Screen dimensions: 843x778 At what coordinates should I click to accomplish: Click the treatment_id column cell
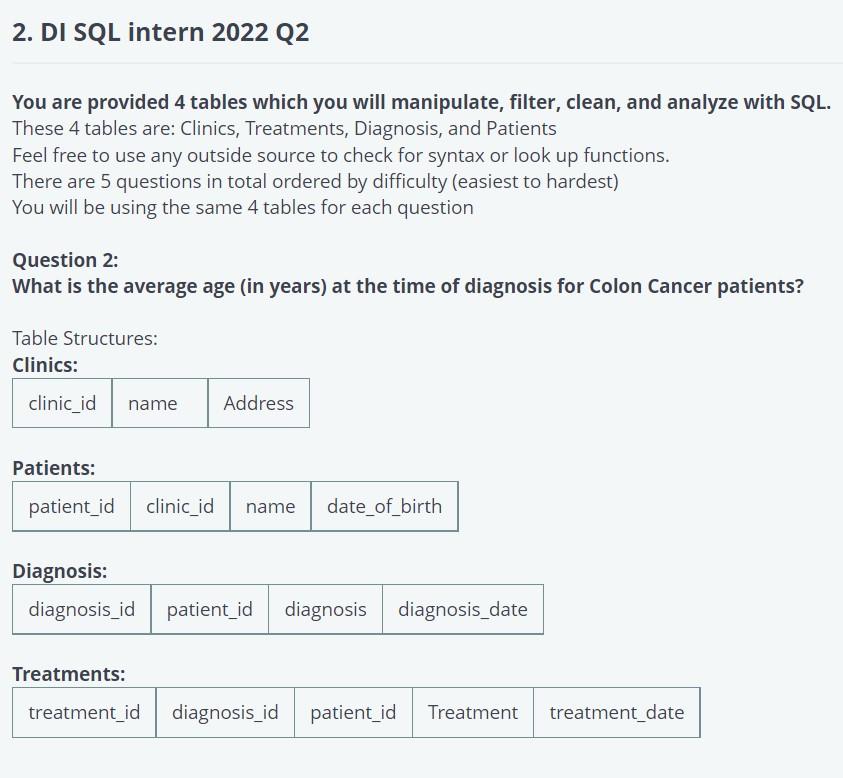click(84, 712)
